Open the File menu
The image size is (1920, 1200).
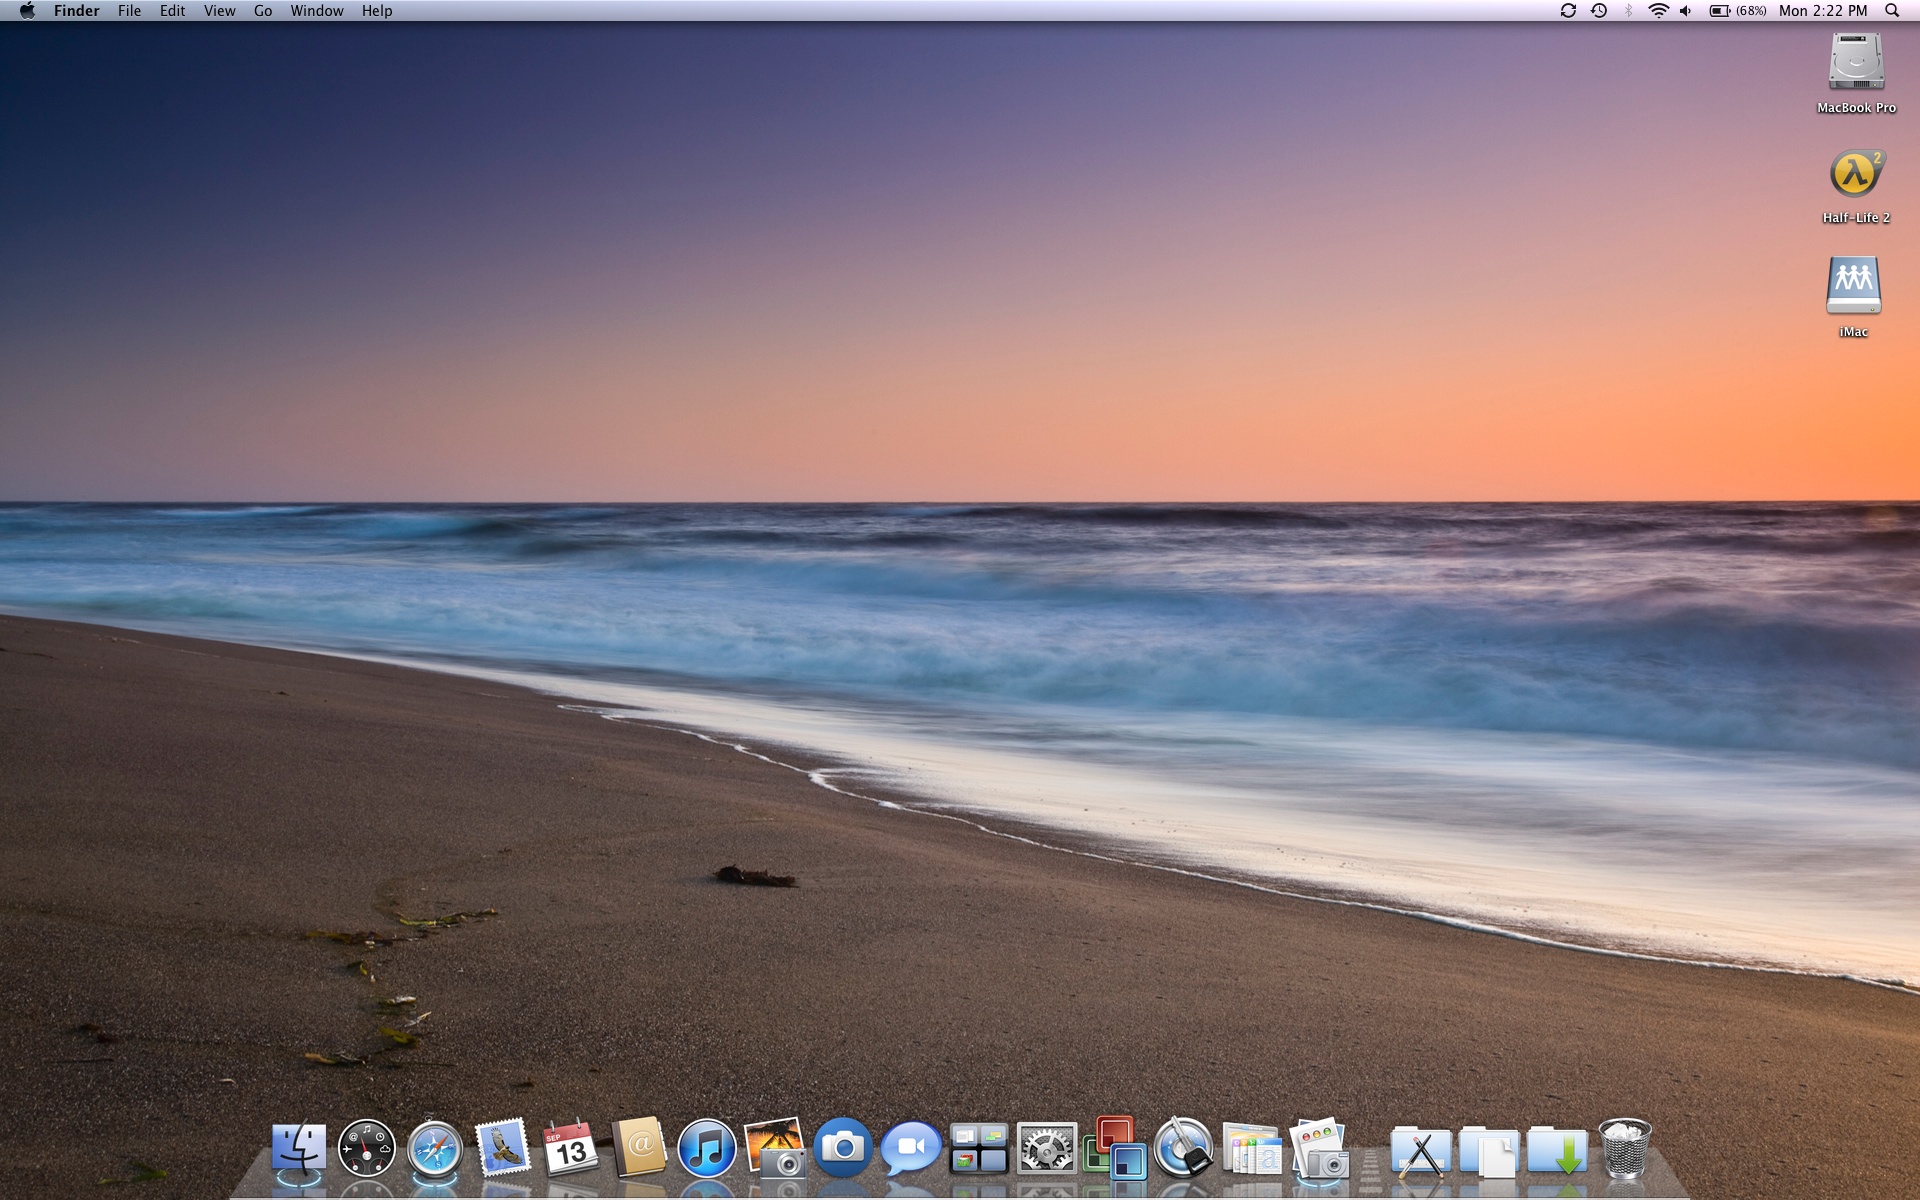tap(129, 11)
